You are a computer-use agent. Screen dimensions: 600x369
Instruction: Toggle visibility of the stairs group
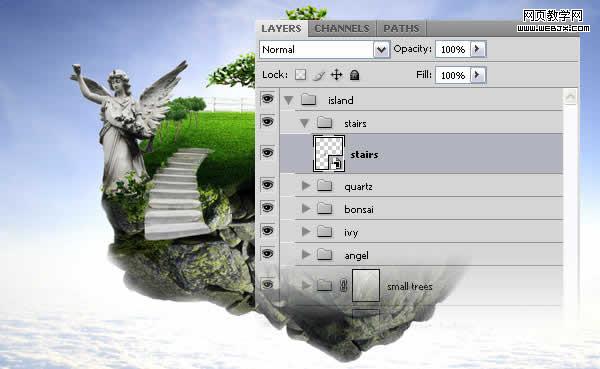tap(267, 122)
